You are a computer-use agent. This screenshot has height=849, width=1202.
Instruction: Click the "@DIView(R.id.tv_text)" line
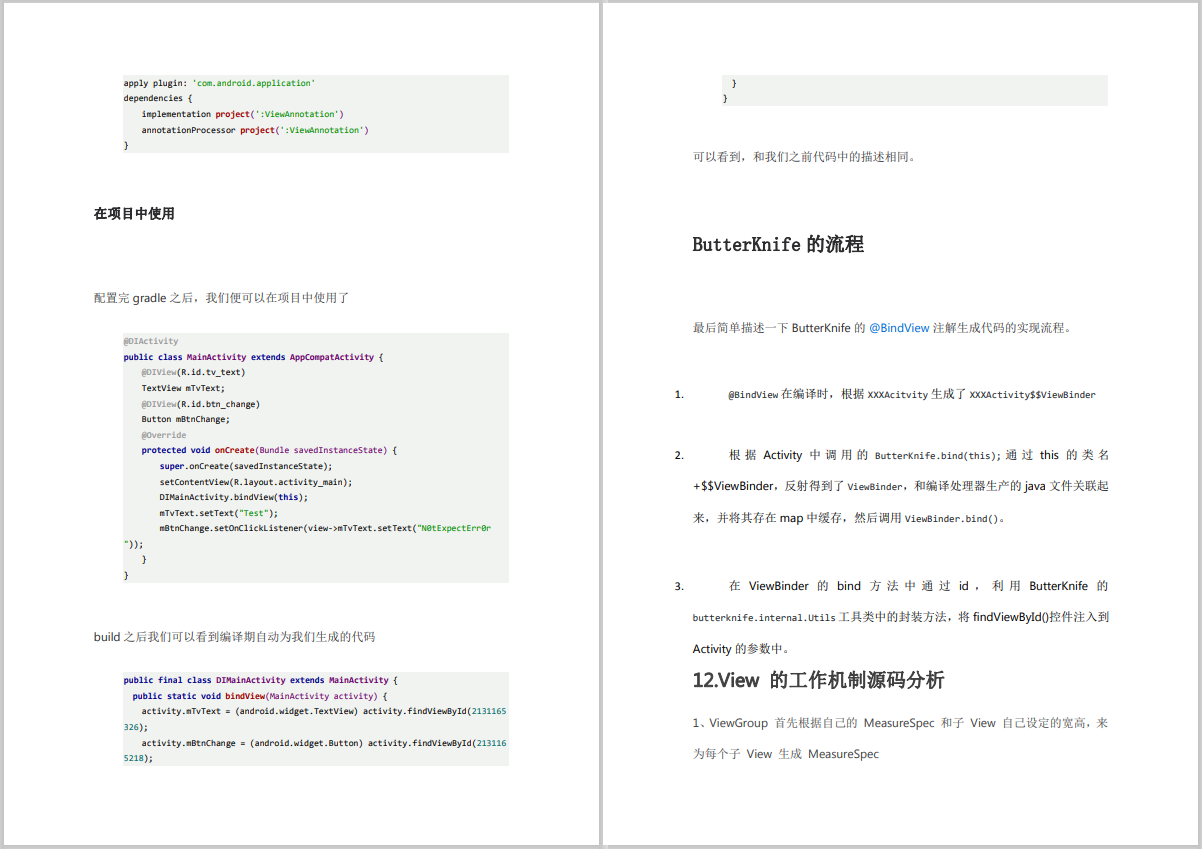pyautogui.click(x=193, y=372)
